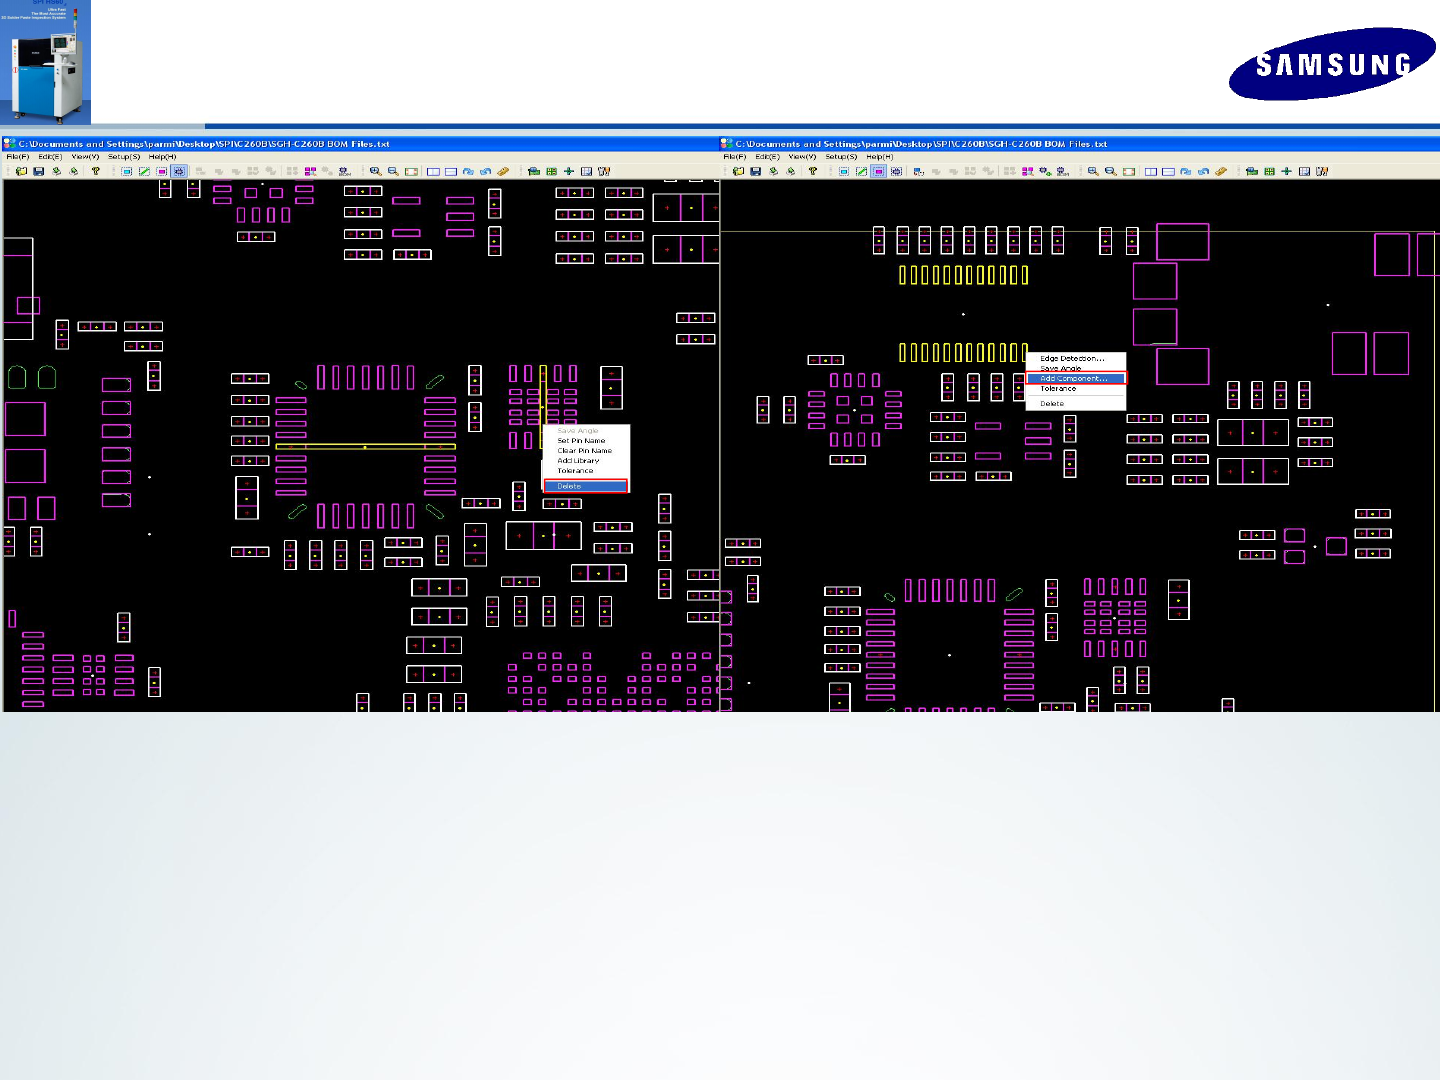Click the Save icon in the left window toolbar
The width and height of the screenshot is (1440, 1080).
[38, 171]
